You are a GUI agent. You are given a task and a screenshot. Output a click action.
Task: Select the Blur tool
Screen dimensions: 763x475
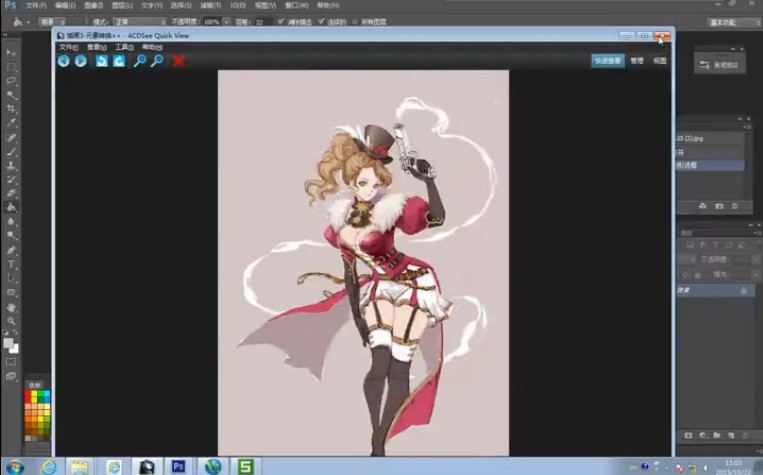pyautogui.click(x=11, y=221)
